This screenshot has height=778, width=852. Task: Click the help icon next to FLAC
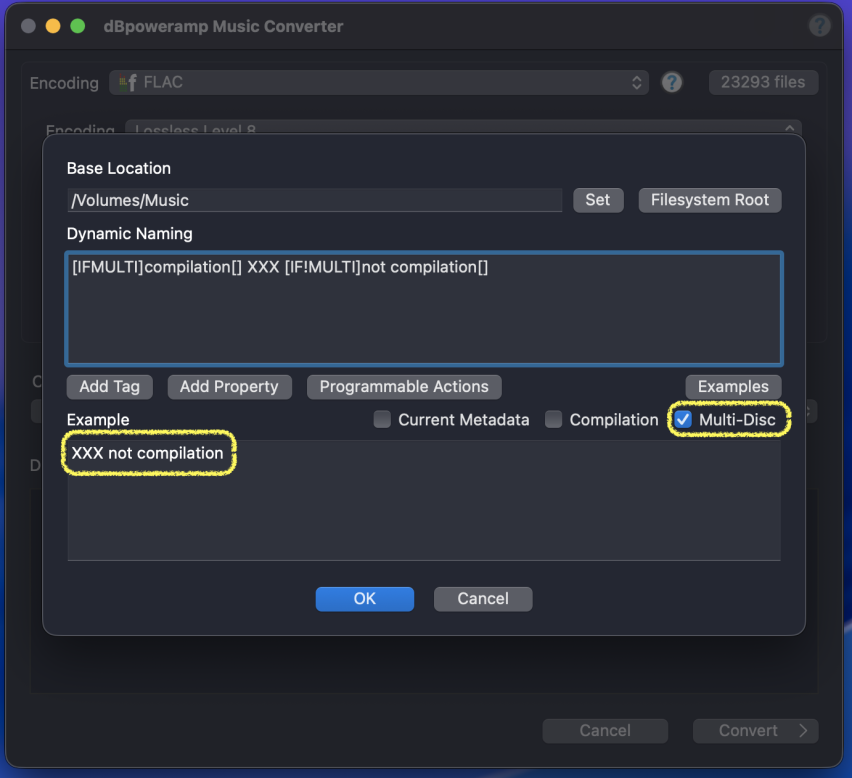(x=672, y=83)
